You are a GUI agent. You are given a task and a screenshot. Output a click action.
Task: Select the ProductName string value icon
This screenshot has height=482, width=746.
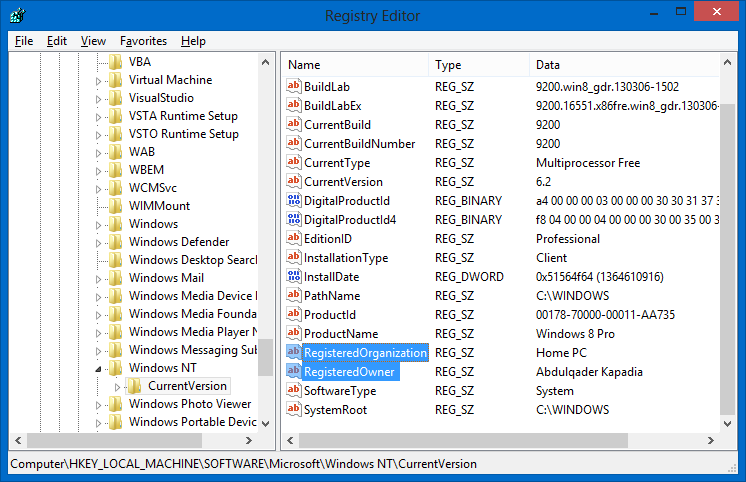pos(294,334)
